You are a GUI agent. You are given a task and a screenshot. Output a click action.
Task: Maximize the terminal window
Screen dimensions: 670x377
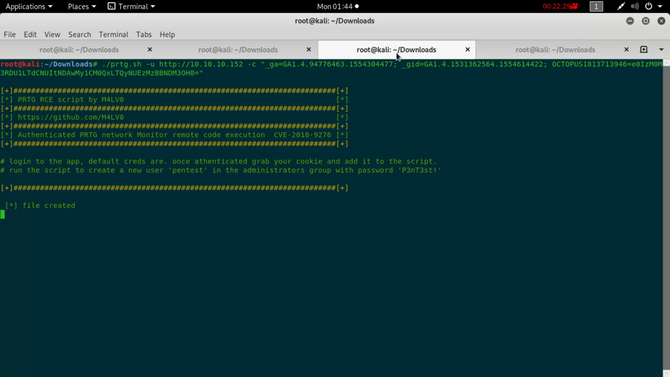point(646,21)
